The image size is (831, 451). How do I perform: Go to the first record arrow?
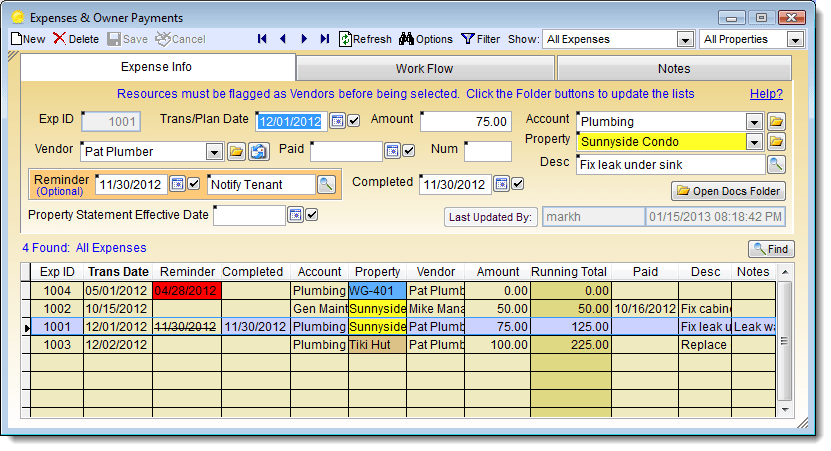262,39
